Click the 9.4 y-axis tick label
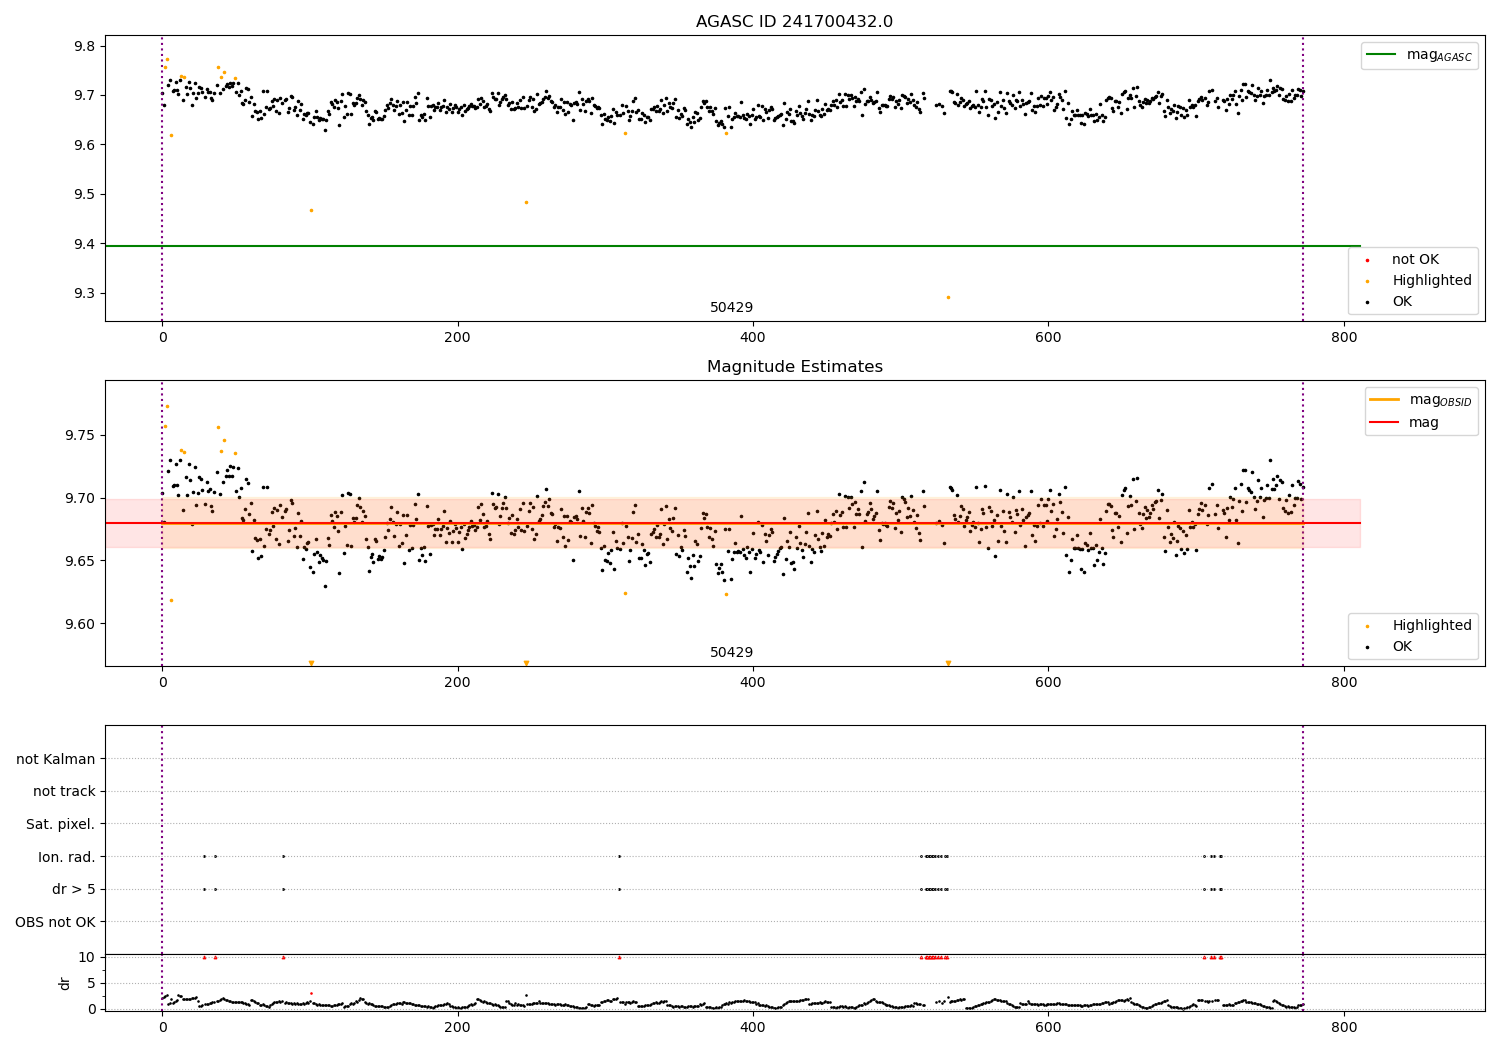Screen dimensions: 1500x1050 [84, 245]
